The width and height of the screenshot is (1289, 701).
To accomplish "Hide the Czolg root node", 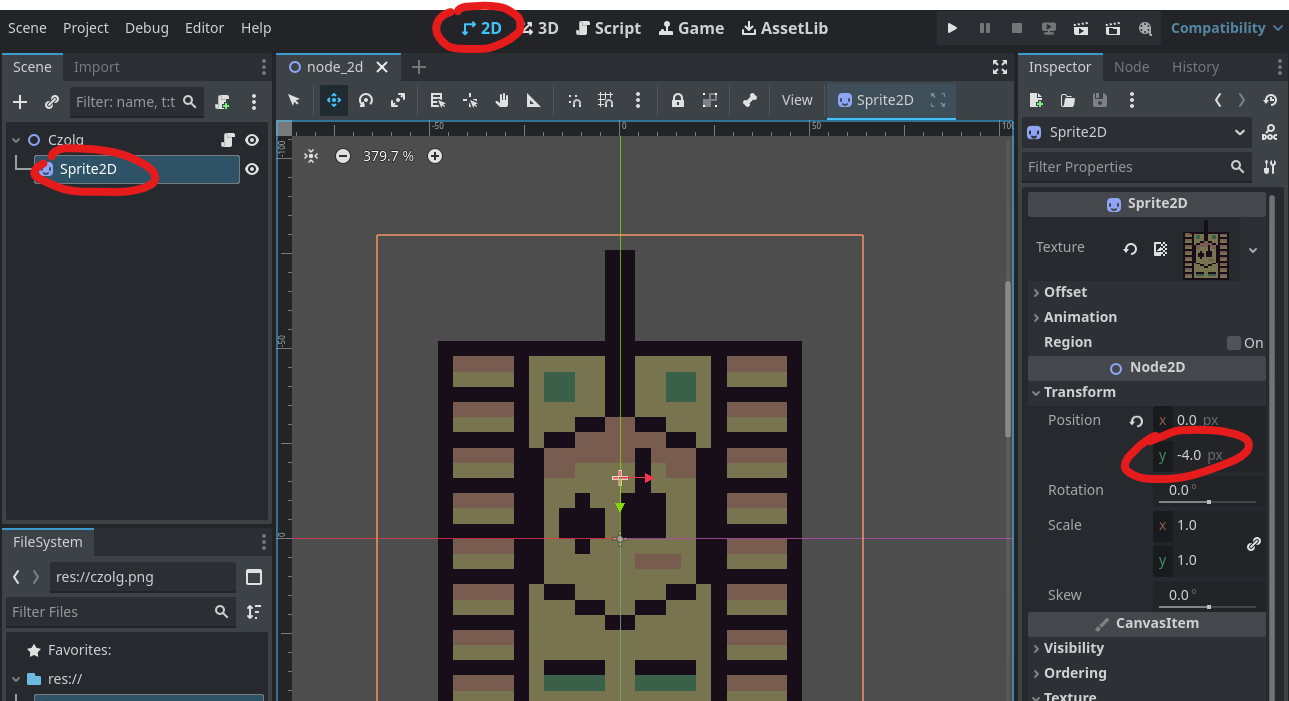I will point(252,140).
